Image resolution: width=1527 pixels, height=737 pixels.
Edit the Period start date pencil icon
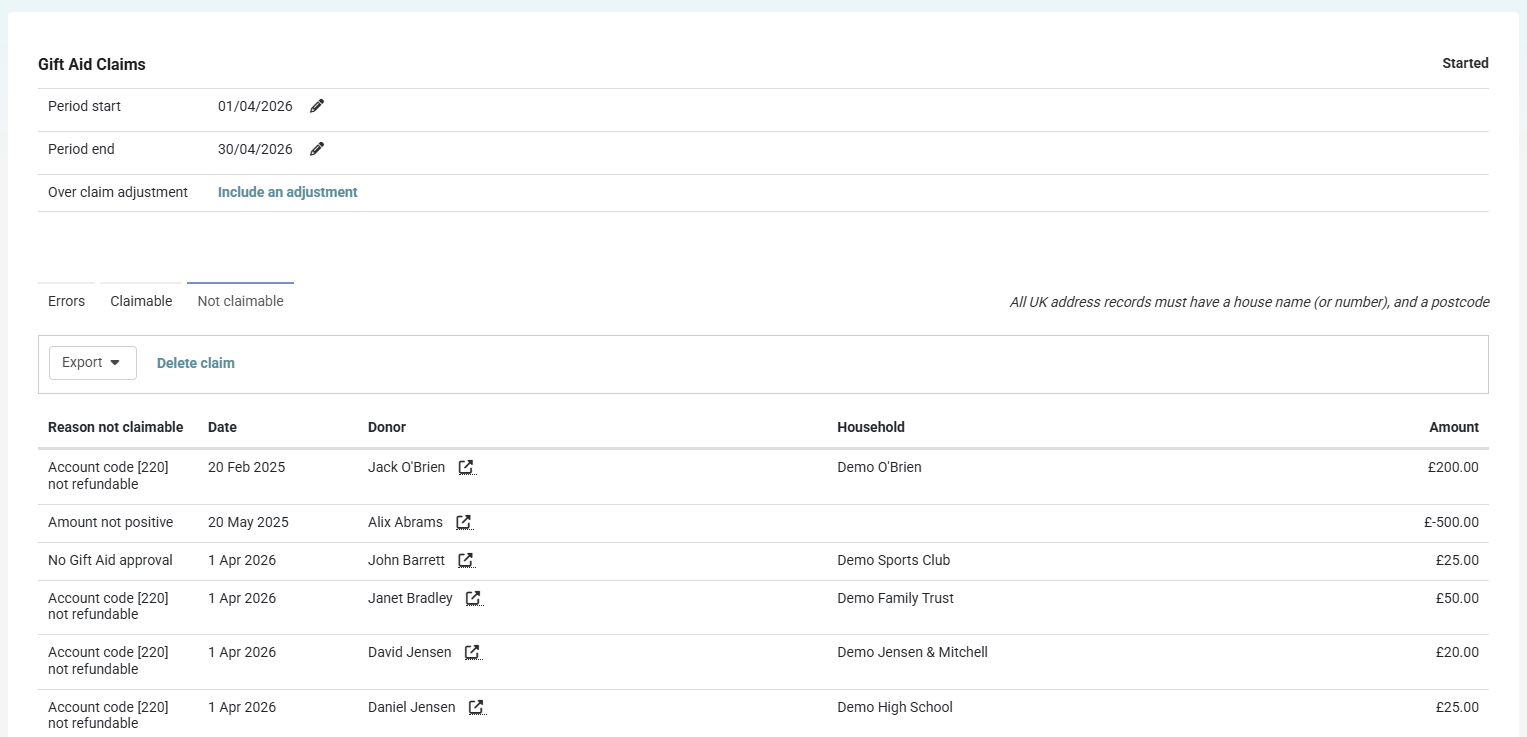tap(317, 106)
